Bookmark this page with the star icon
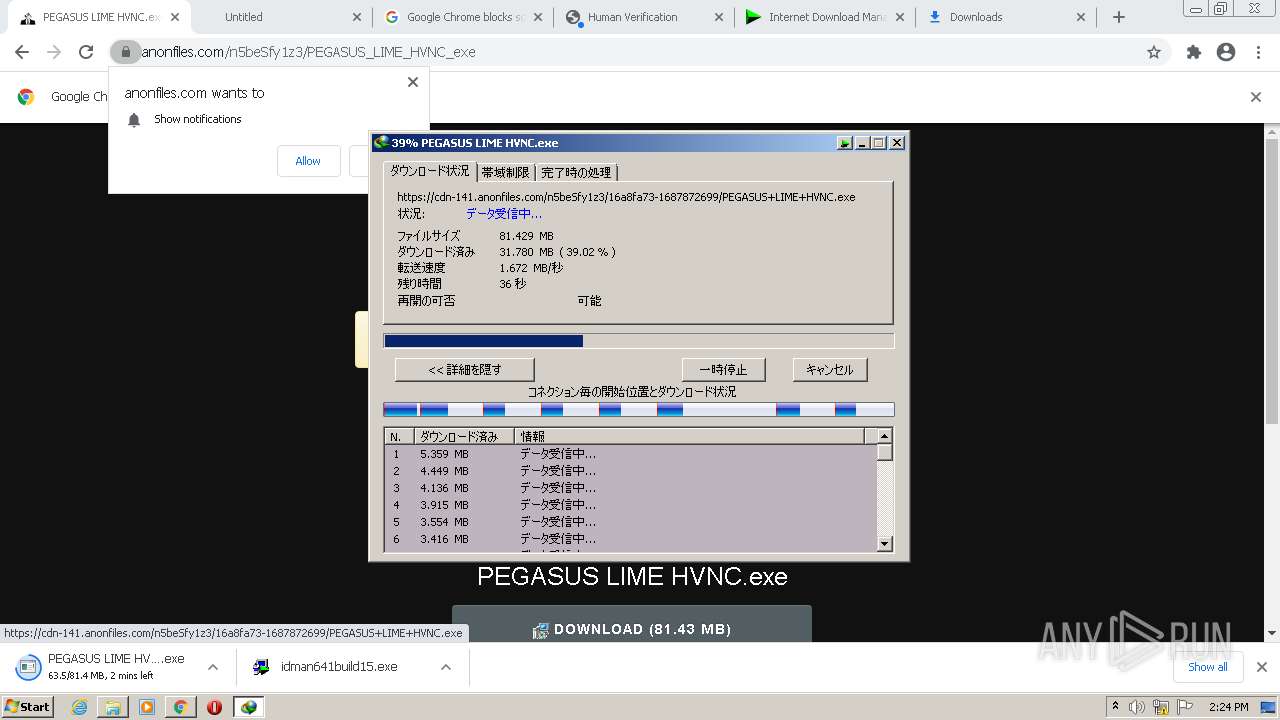Screen dimensions: 1280x720 [x=1154, y=52]
